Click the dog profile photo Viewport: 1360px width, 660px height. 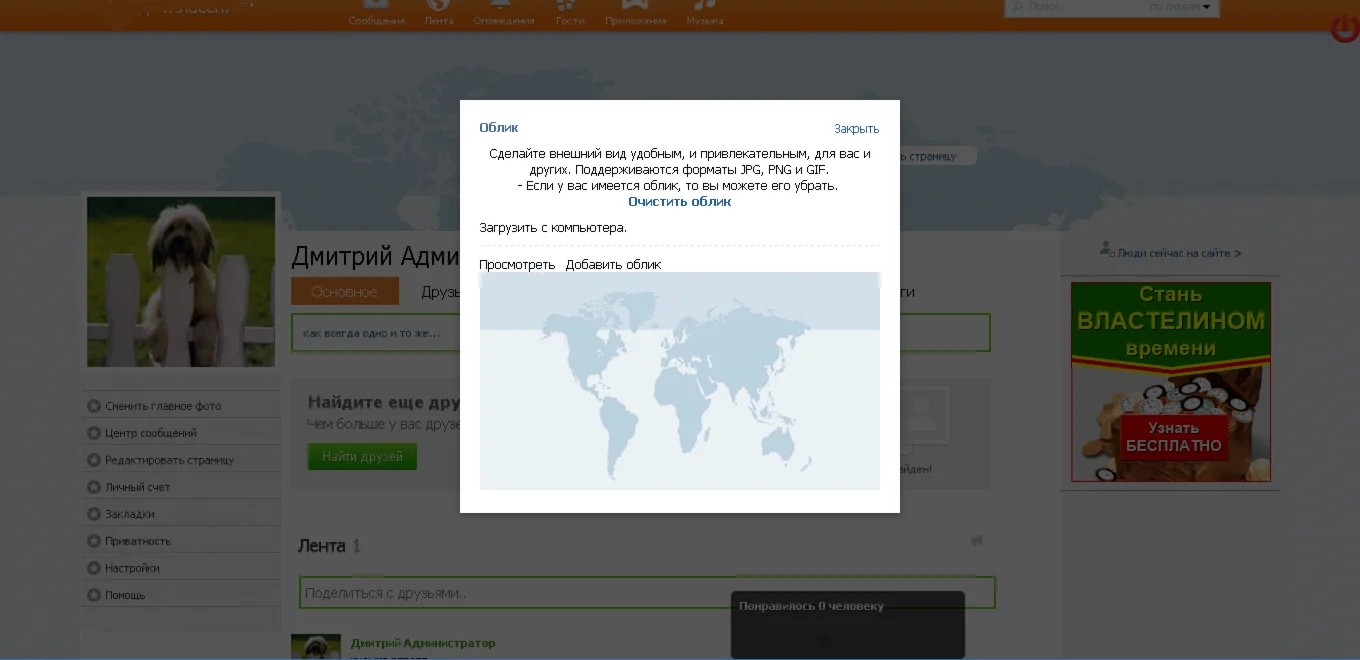[181, 281]
